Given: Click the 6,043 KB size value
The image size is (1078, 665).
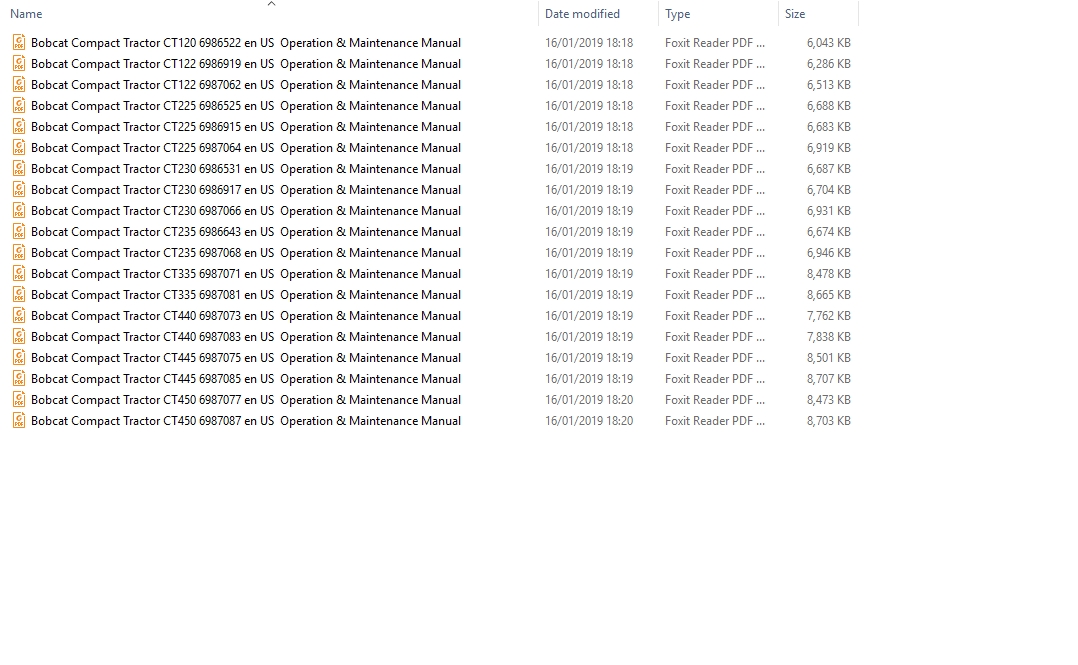Looking at the screenshot, I should 828,43.
